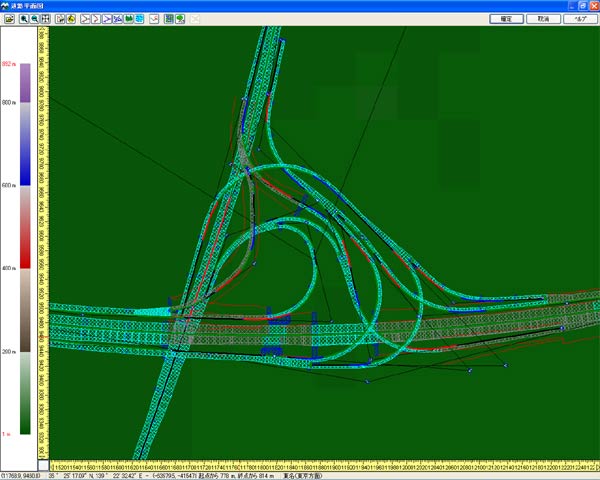
Task: Click the white ruler corner box
Action: 43,465
